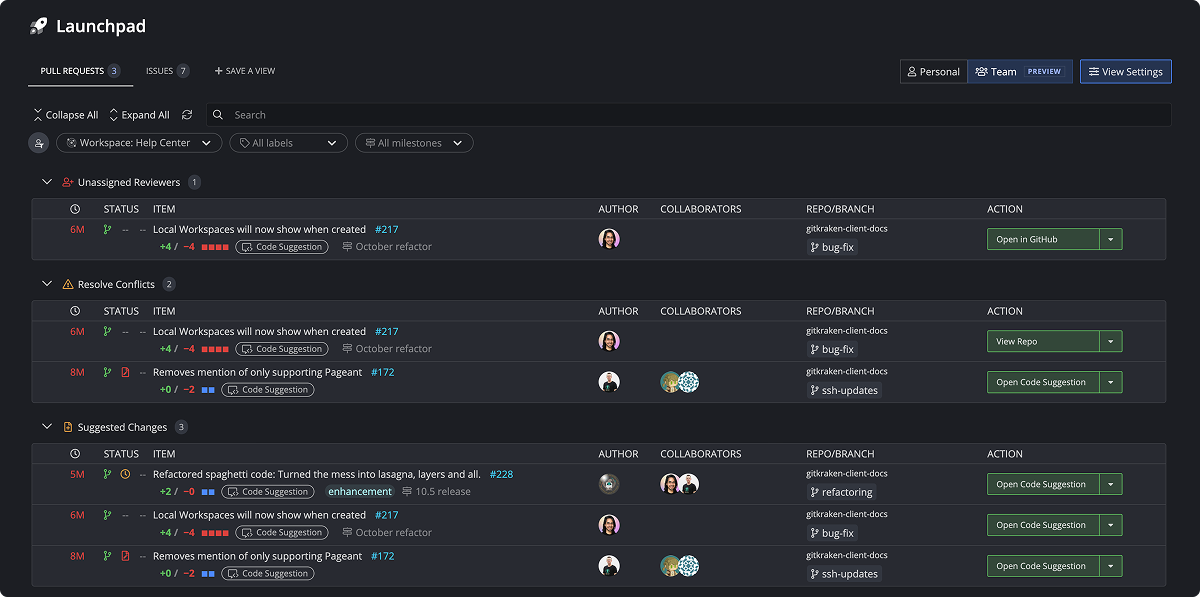This screenshot has width=1200, height=597.
Task: Click the author avatar in Unassigned Reviewers row
Action: (609, 239)
